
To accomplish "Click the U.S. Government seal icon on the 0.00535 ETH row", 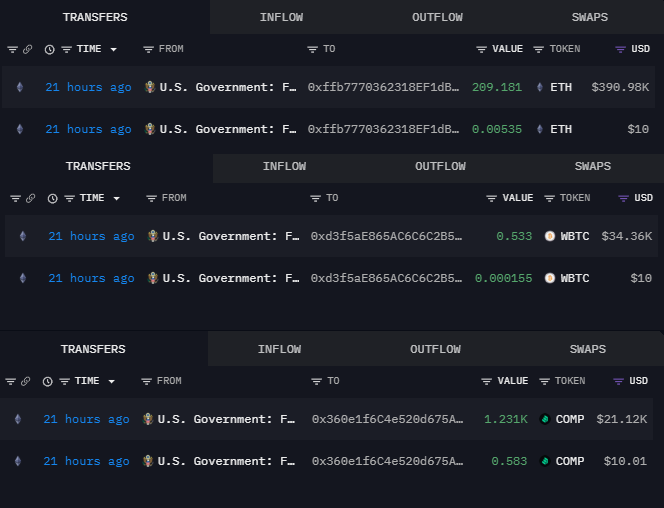I will tap(150, 129).
